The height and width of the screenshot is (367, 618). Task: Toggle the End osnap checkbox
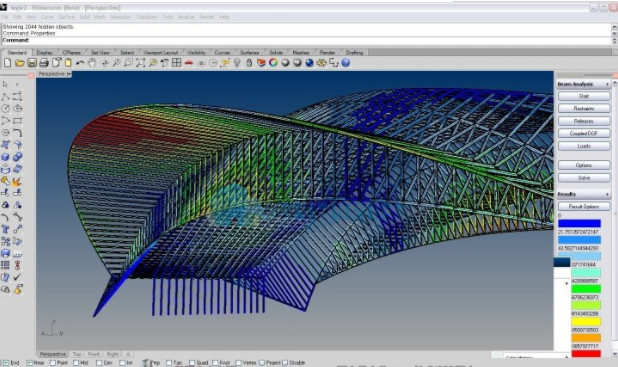pyautogui.click(x=6, y=363)
